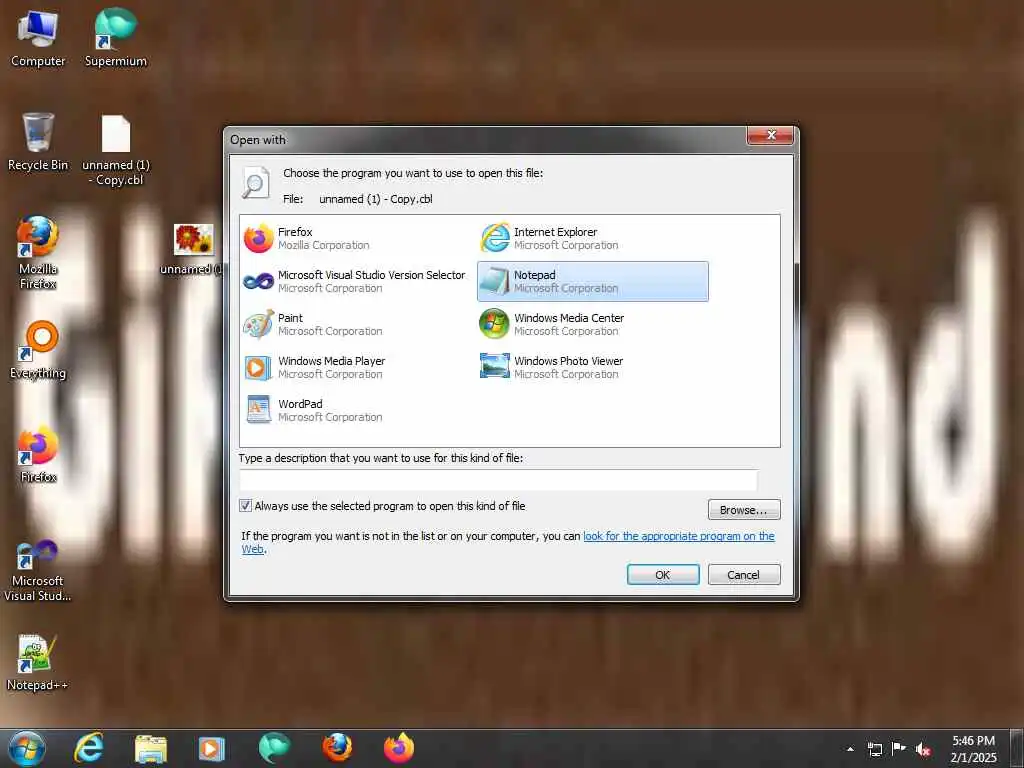Click Cancel in Open with dialog

coord(744,575)
